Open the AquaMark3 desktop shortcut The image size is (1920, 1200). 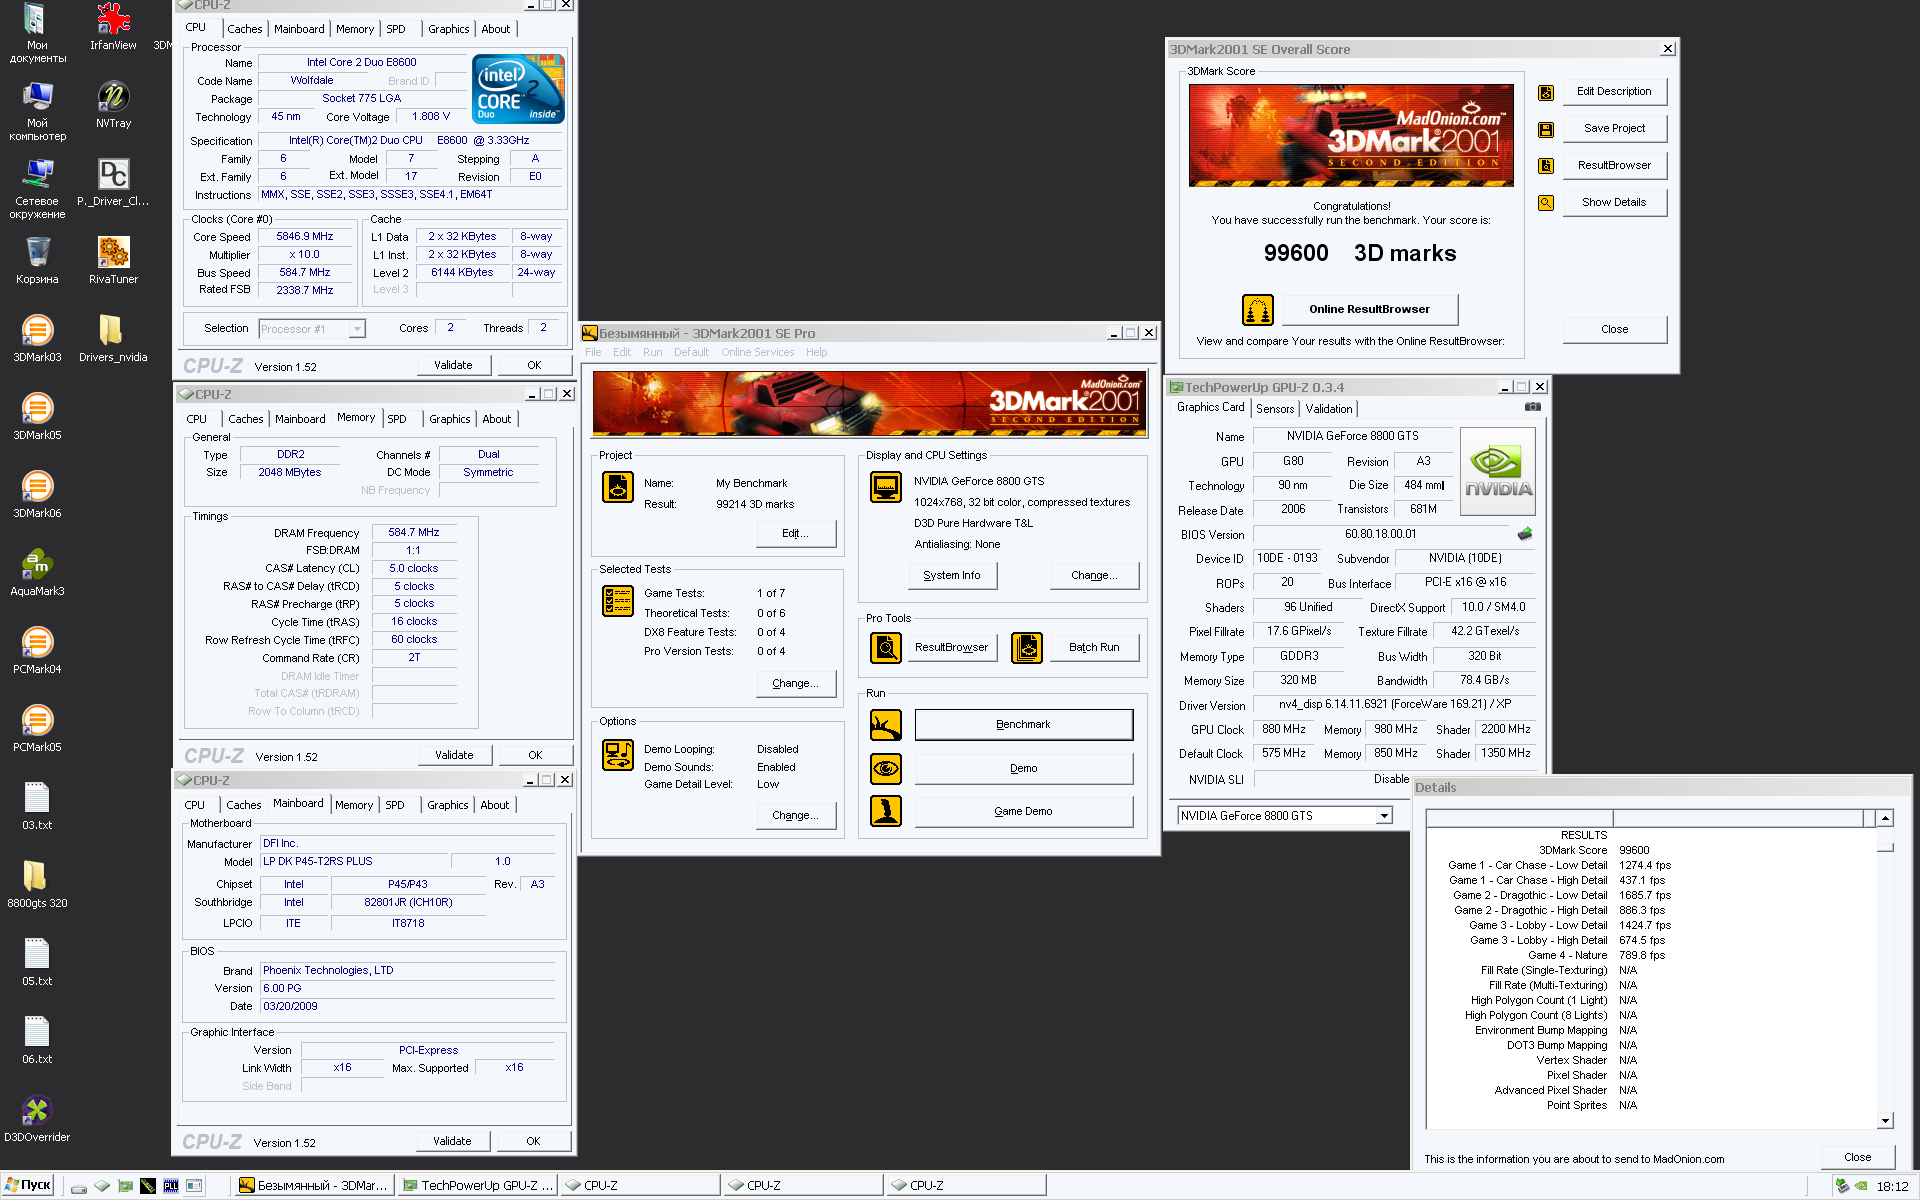[37, 572]
